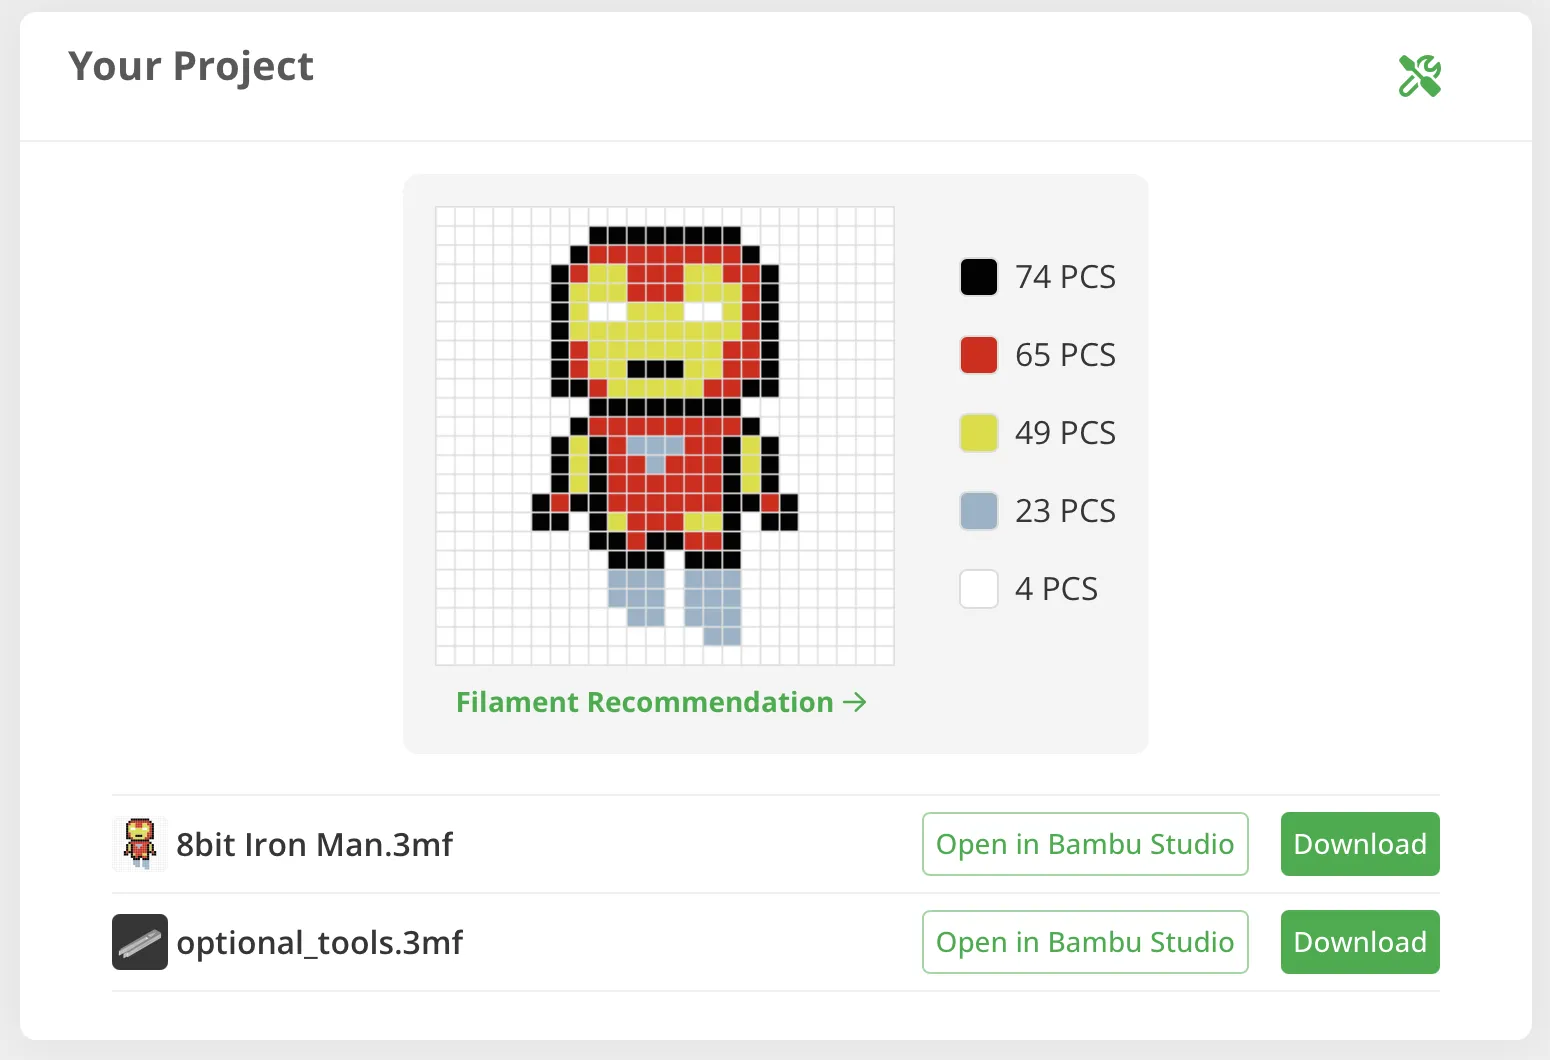Open the Iron Man file thumbnail icon
This screenshot has width=1550, height=1060.
[x=140, y=844]
